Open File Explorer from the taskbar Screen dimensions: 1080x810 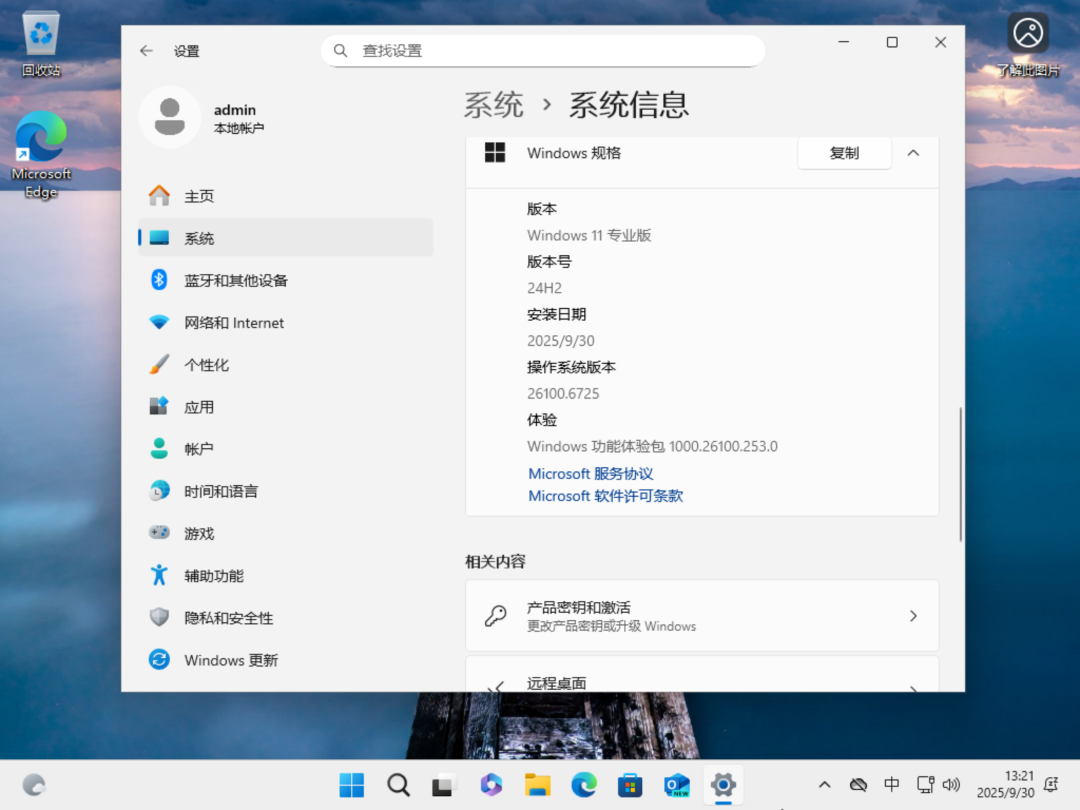(x=537, y=785)
